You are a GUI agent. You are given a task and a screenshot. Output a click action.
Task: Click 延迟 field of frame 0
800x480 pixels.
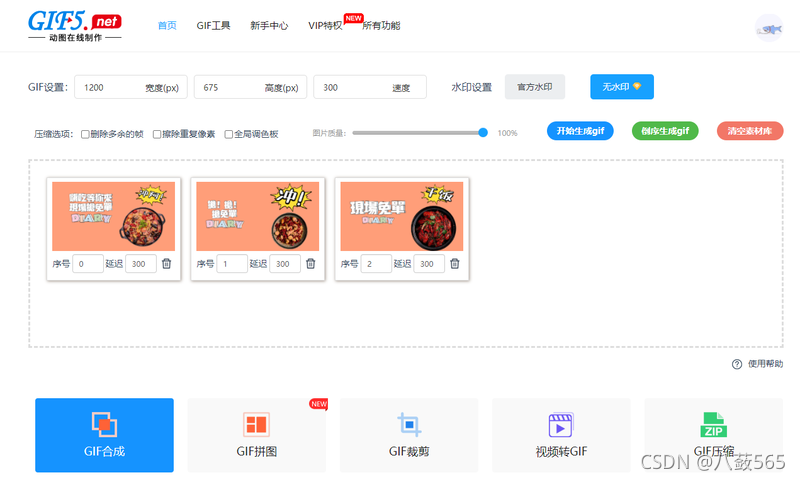[x=141, y=264]
